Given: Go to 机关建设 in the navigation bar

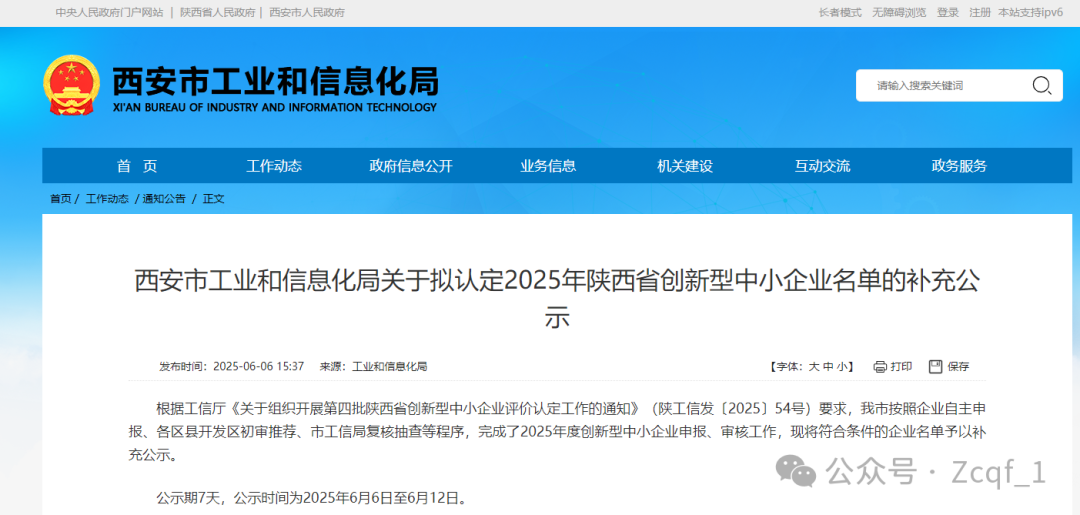Looking at the screenshot, I should tap(685, 166).
